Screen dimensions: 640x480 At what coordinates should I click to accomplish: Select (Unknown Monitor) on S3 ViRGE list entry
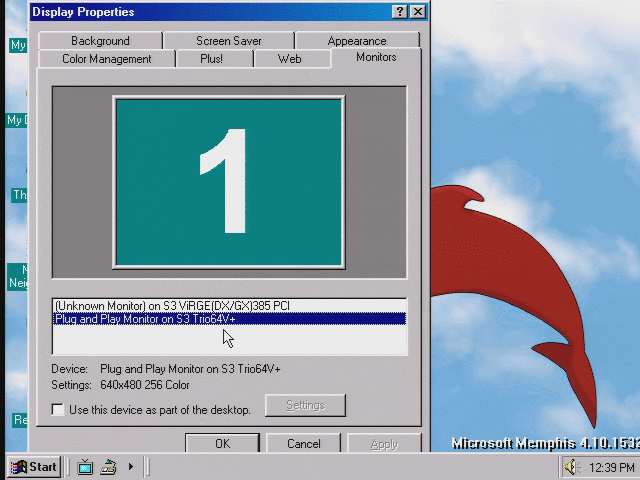click(x=229, y=306)
